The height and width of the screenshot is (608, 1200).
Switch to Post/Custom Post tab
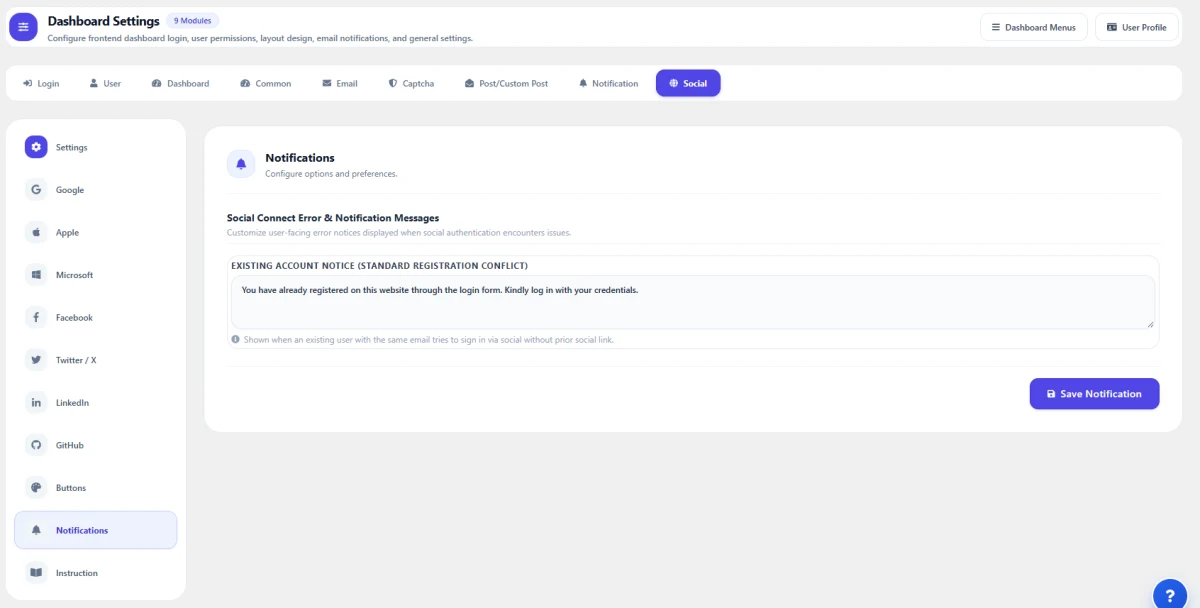point(506,83)
